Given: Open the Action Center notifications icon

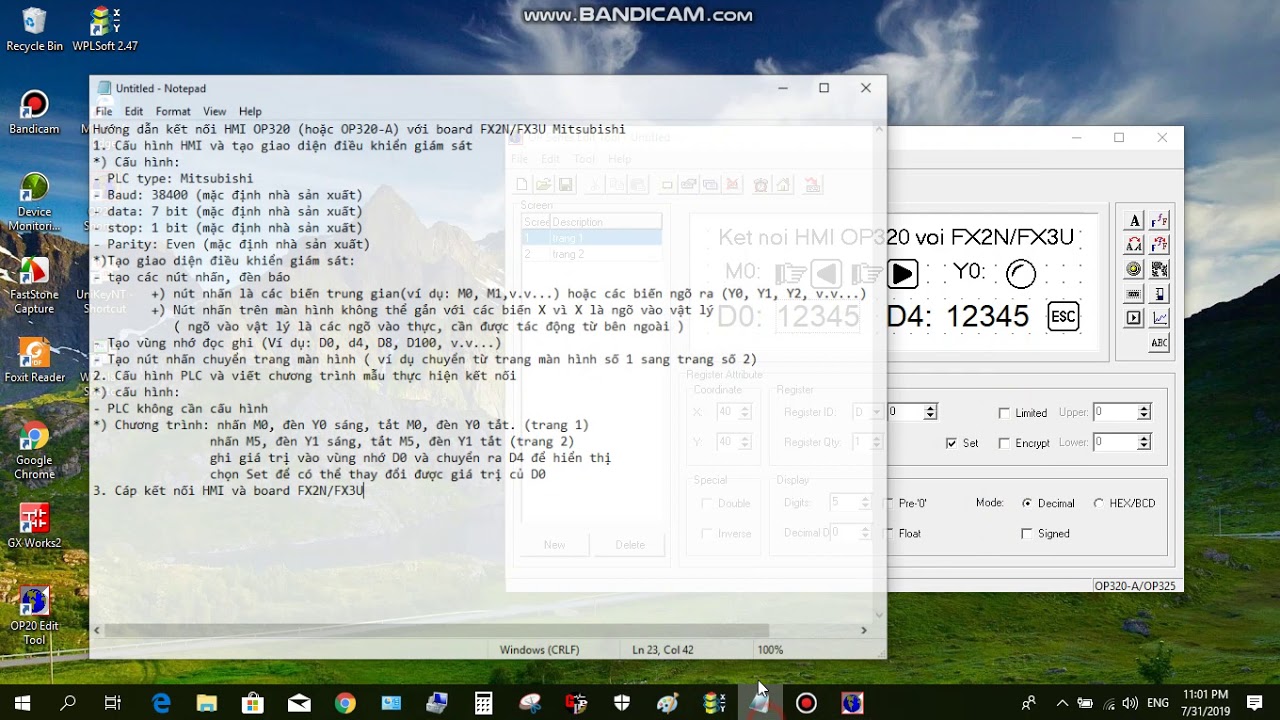Looking at the screenshot, I should click(1255, 703).
